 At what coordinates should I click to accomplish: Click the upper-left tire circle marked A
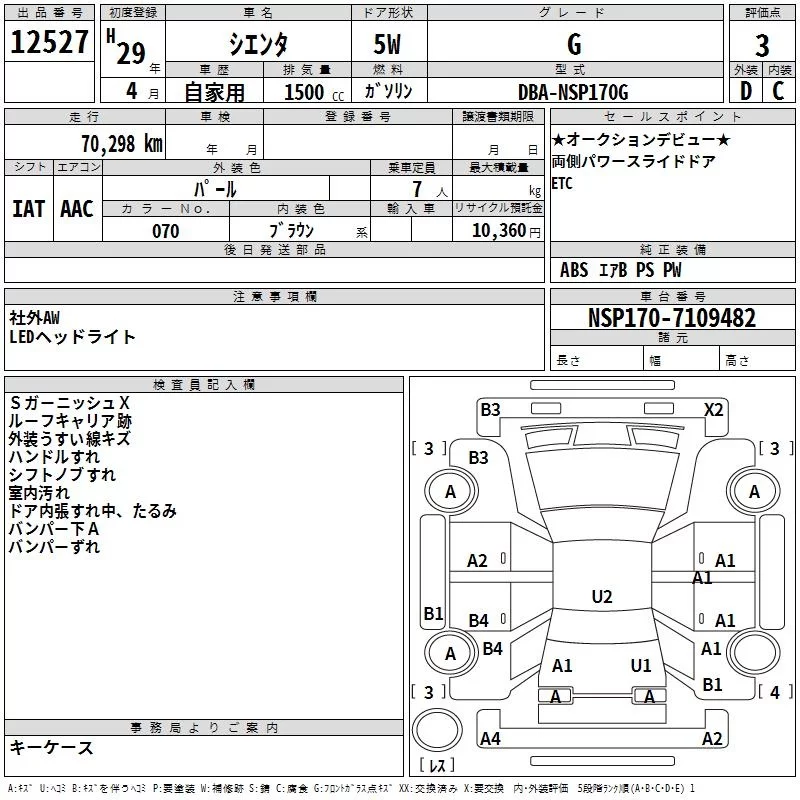450,491
